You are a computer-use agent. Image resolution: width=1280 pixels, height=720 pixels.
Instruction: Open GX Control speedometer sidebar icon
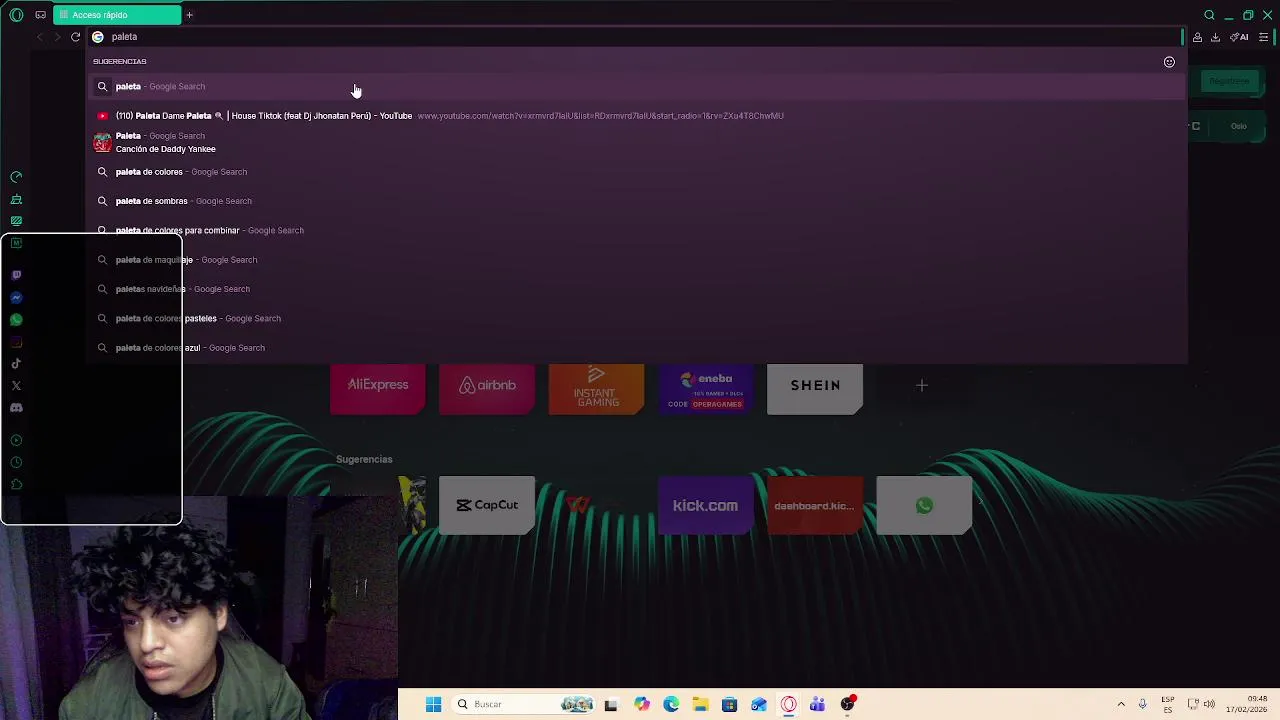(16, 177)
